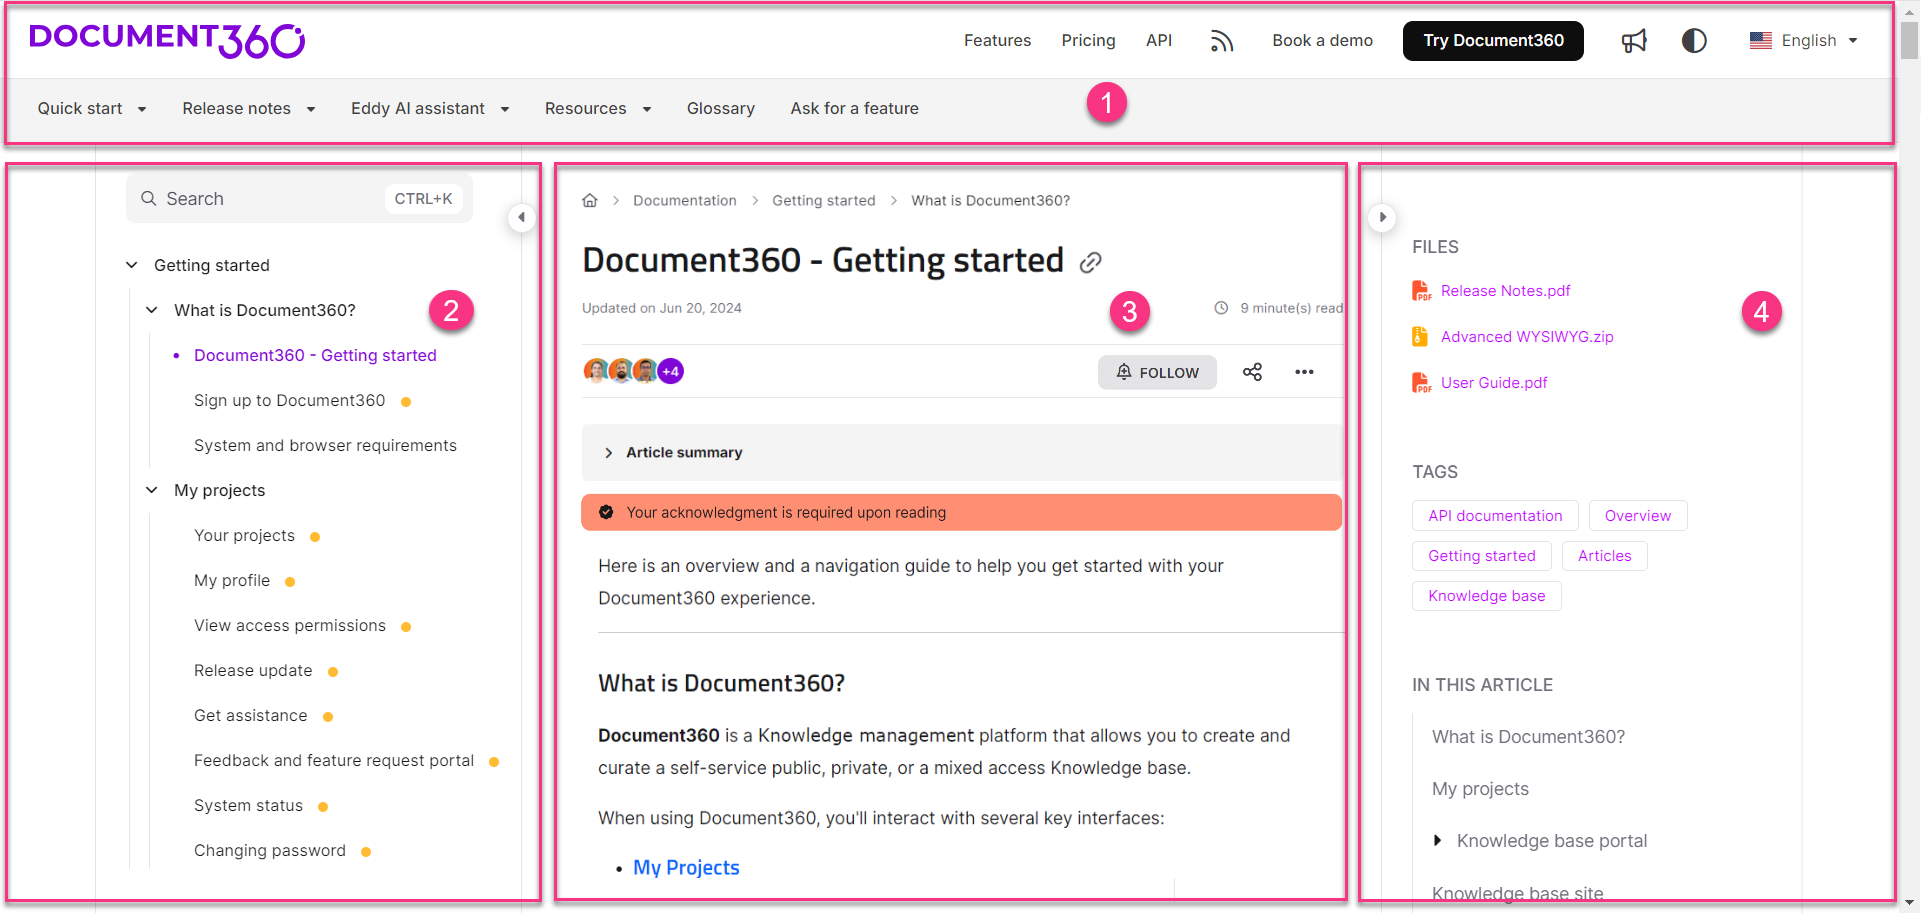Open the Glossary menu item

pyautogui.click(x=721, y=108)
